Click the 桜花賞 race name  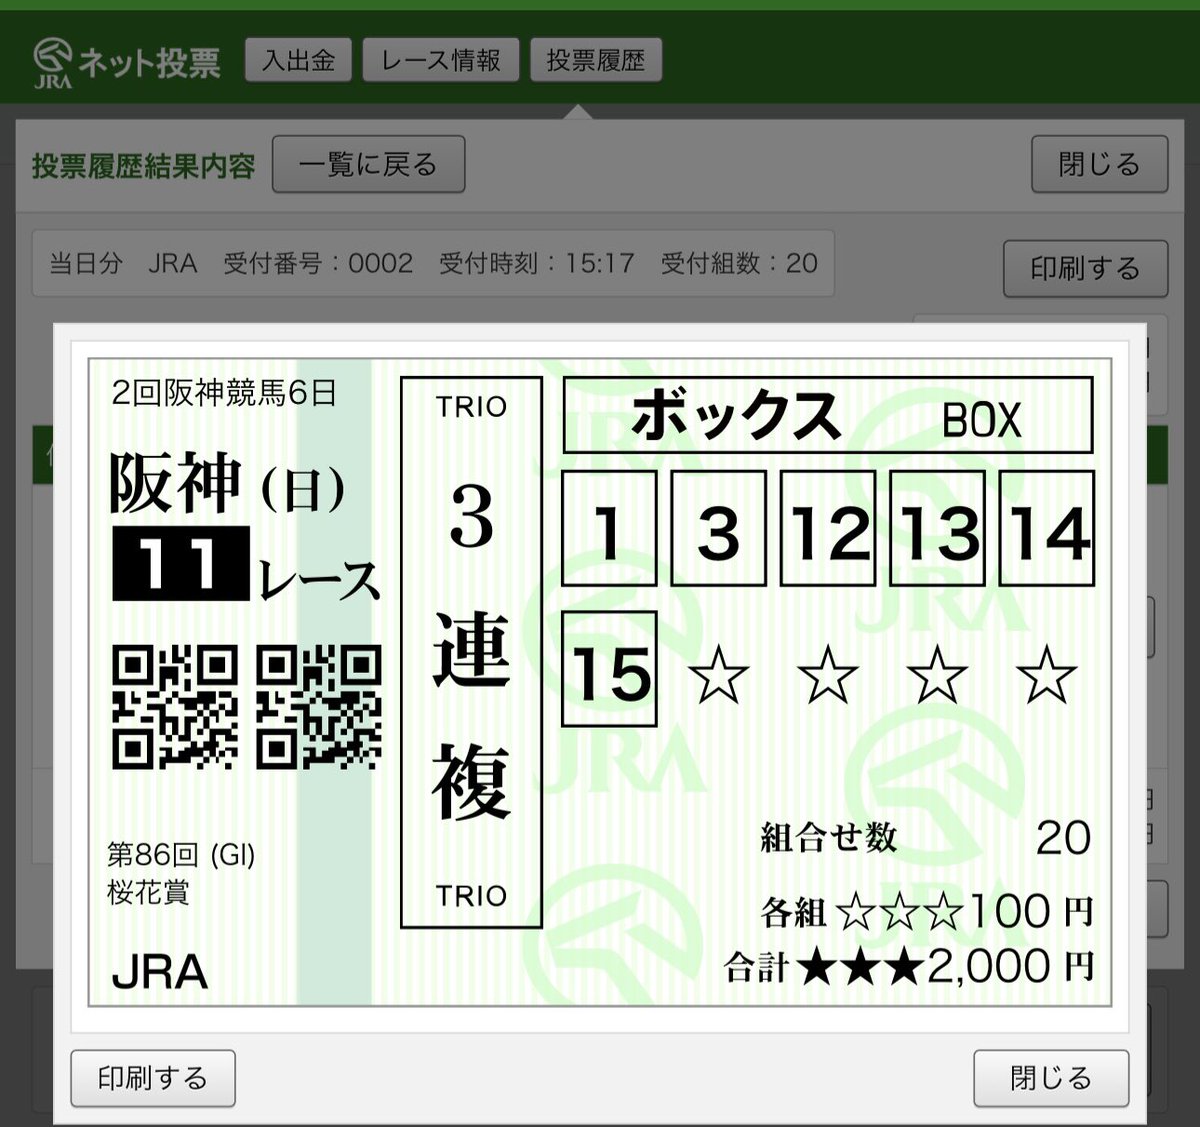click(x=148, y=891)
